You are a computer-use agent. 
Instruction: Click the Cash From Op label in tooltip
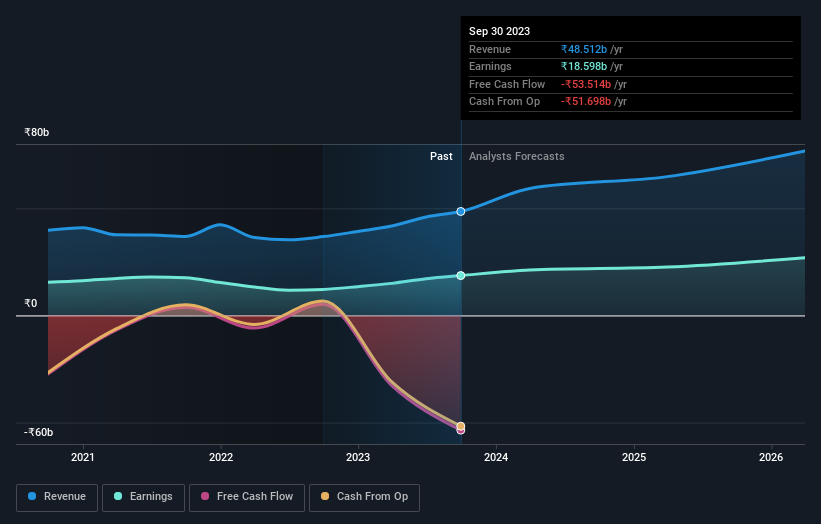pyautogui.click(x=504, y=102)
